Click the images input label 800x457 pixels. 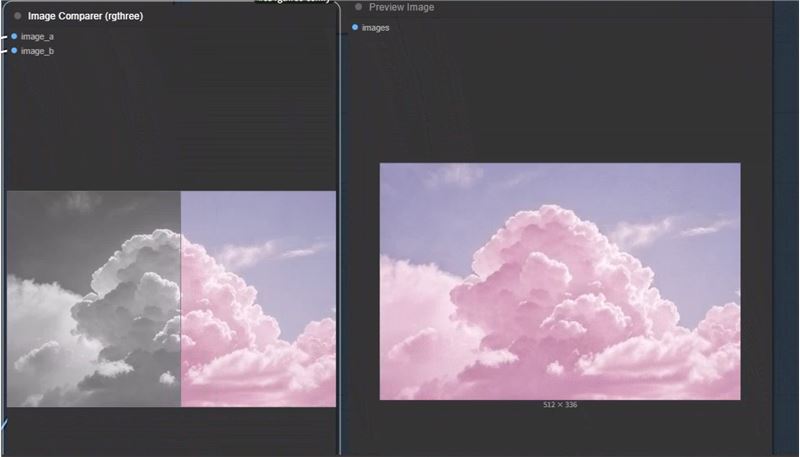coord(376,27)
